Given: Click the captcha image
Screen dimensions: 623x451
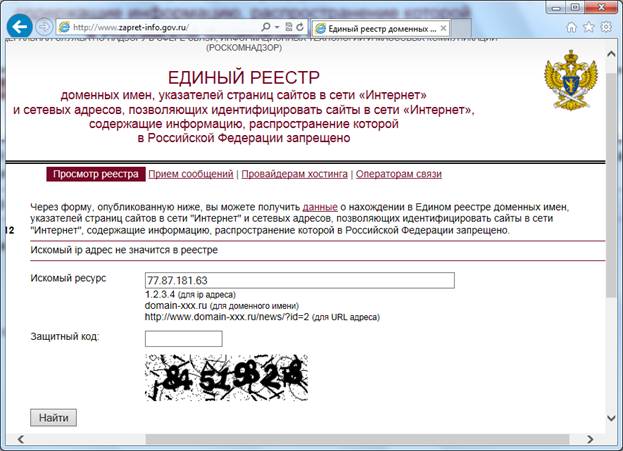Looking at the screenshot, I should click(226, 377).
